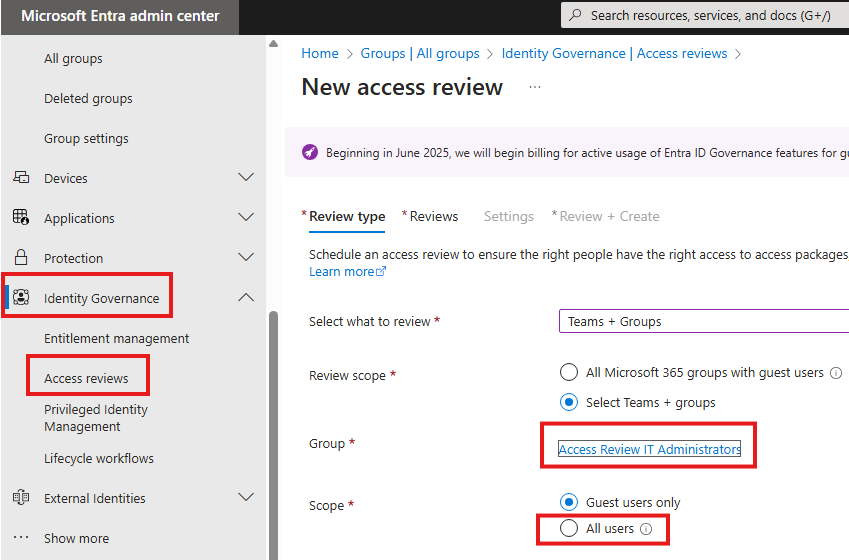Screen dimensions: 849x560
Task: Open Group settings in the sidebar
Action: tap(86, 139)
